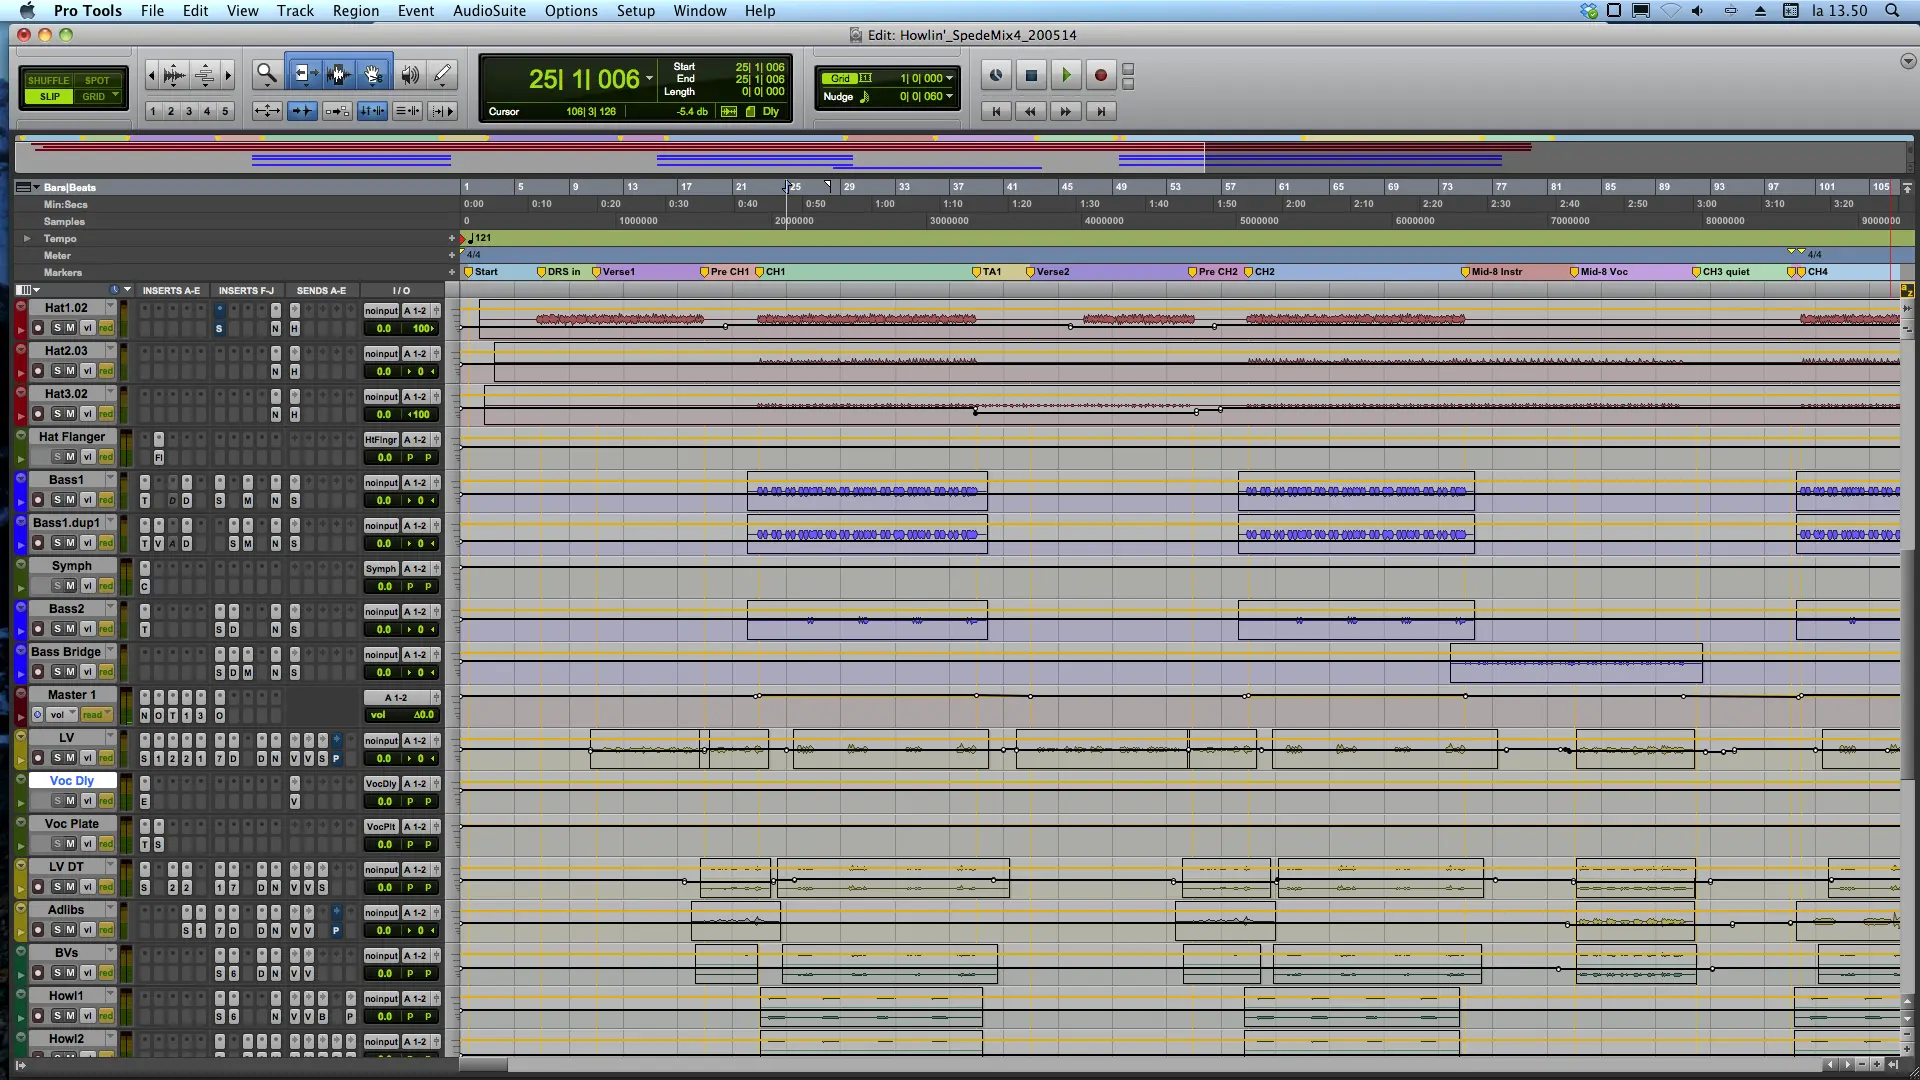Image resolution: width=1920 pixels, height=1080 pixels.
Task: Select the Pencil tool
Action: pos(443,74)
